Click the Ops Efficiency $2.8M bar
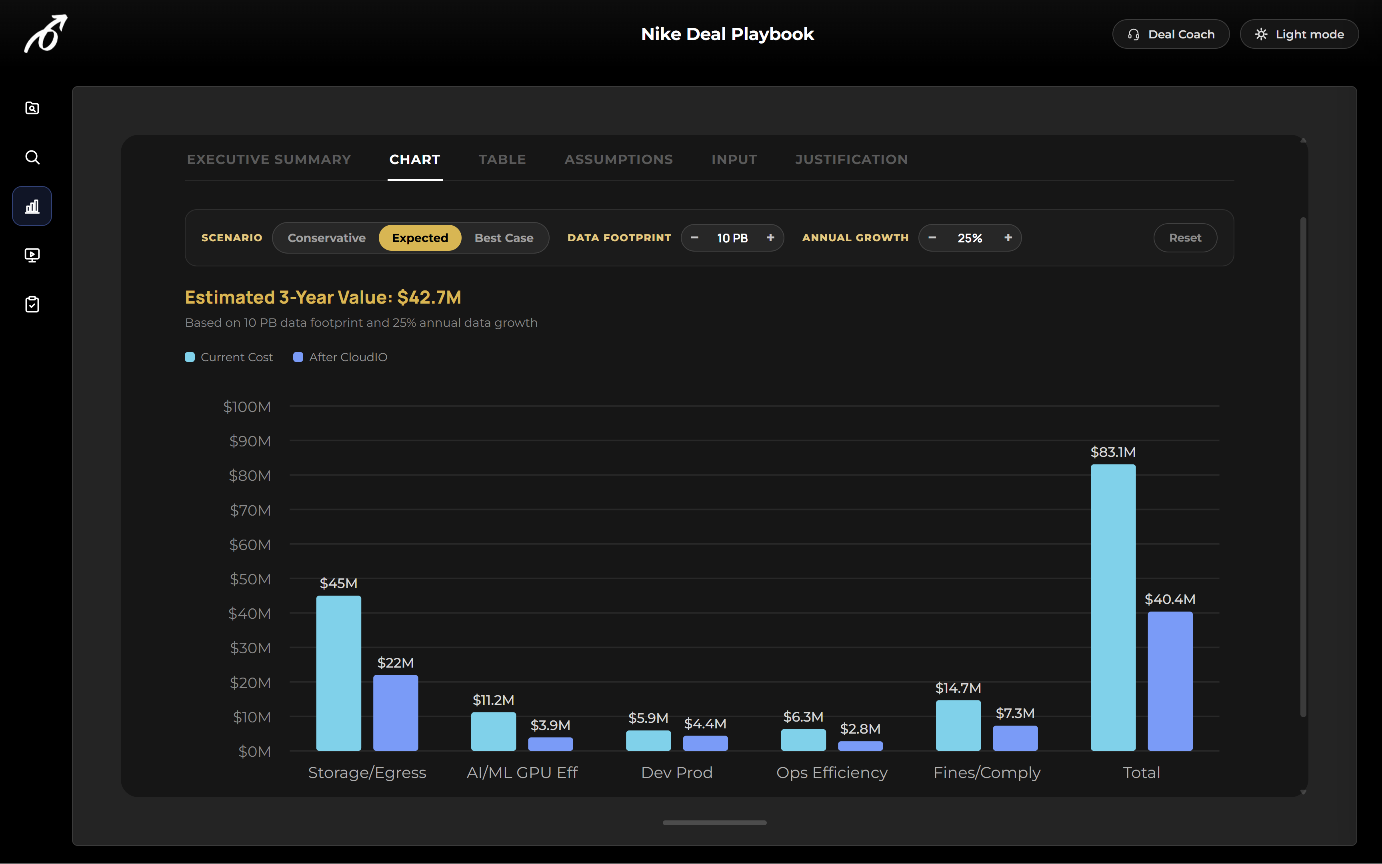Image resolution: width=1382 pixels, height=864 pixels. [x=860, y=746]
